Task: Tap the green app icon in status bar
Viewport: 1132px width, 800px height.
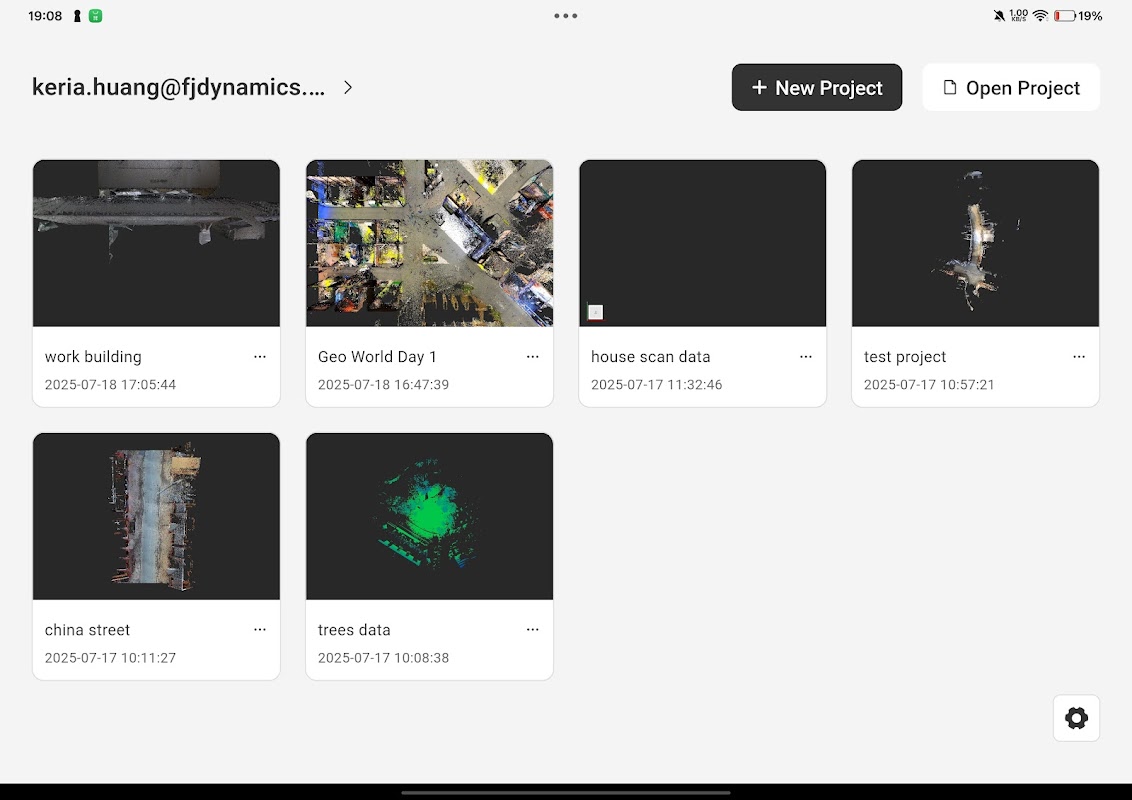Action: click(x=95, y=16)
